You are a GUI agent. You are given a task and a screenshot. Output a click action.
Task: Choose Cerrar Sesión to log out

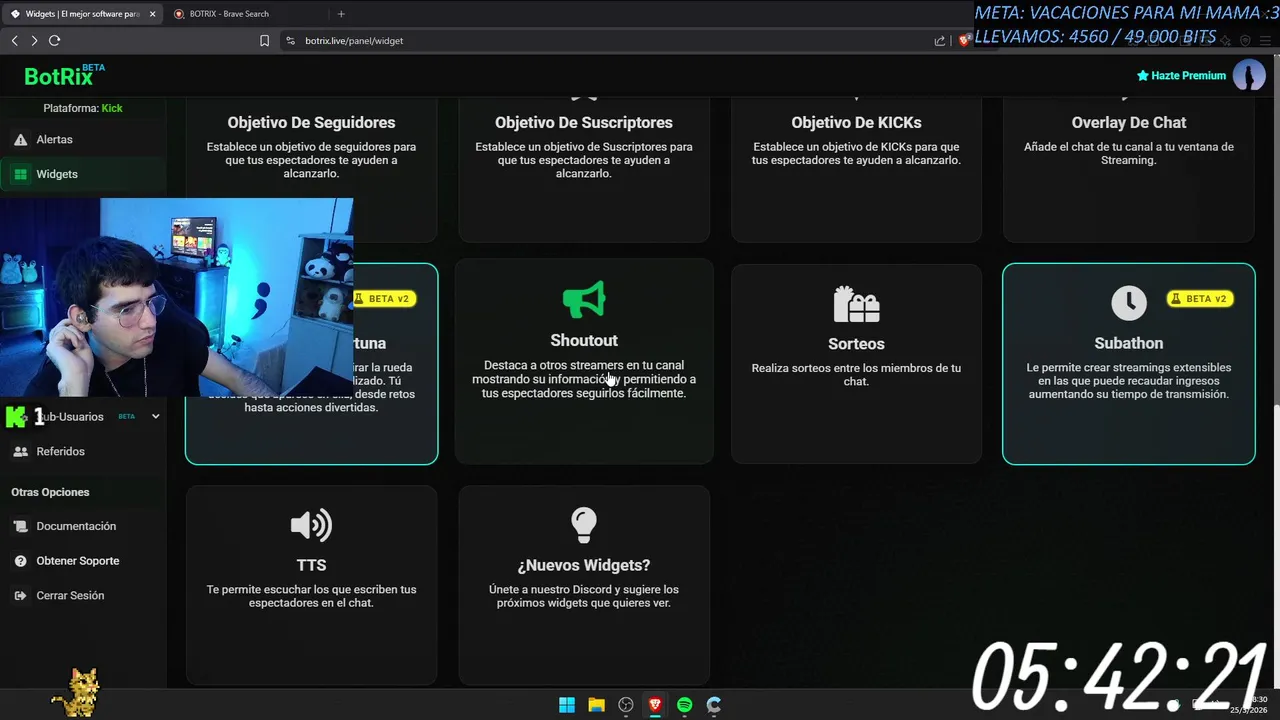tap(83, 595)
